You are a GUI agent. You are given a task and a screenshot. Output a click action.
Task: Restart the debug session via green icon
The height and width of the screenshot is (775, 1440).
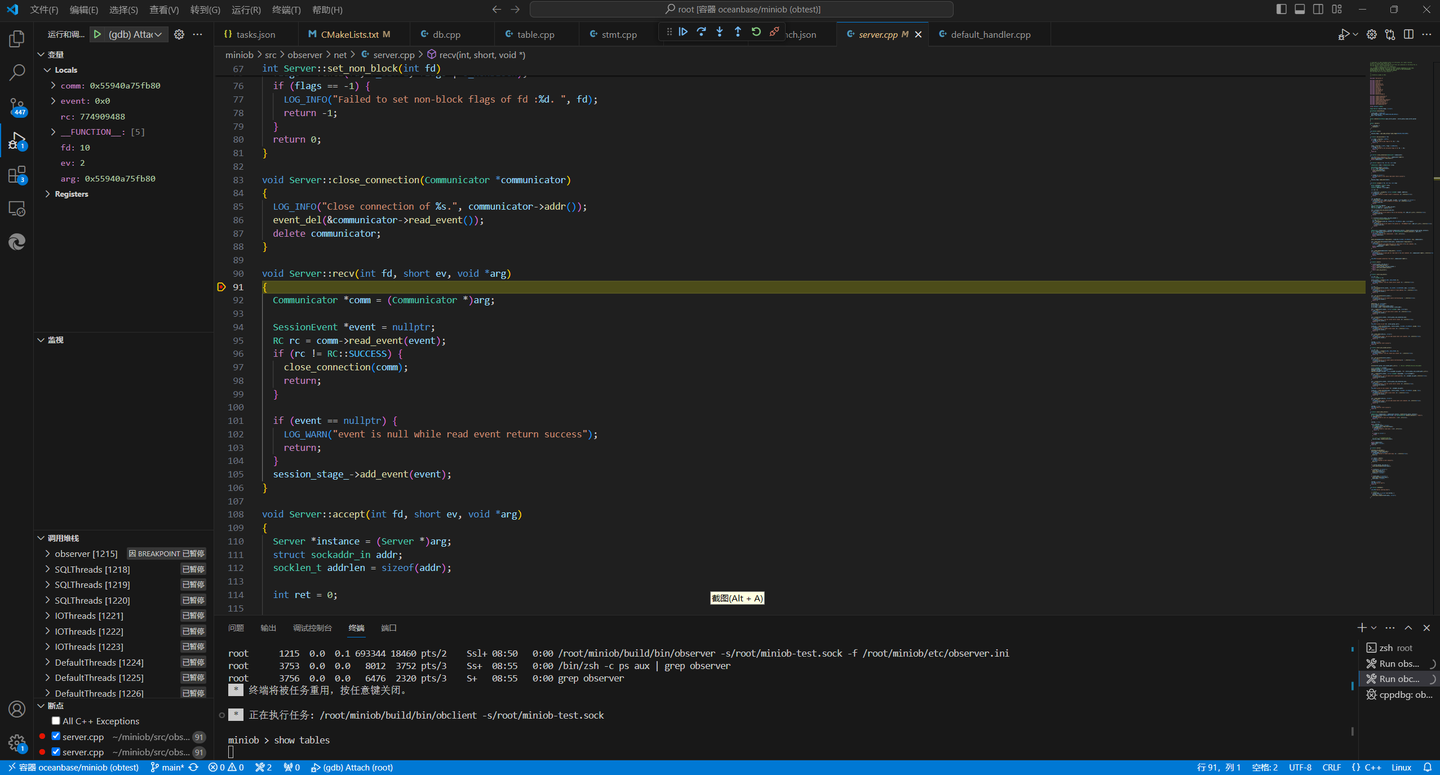click(756, 32)
